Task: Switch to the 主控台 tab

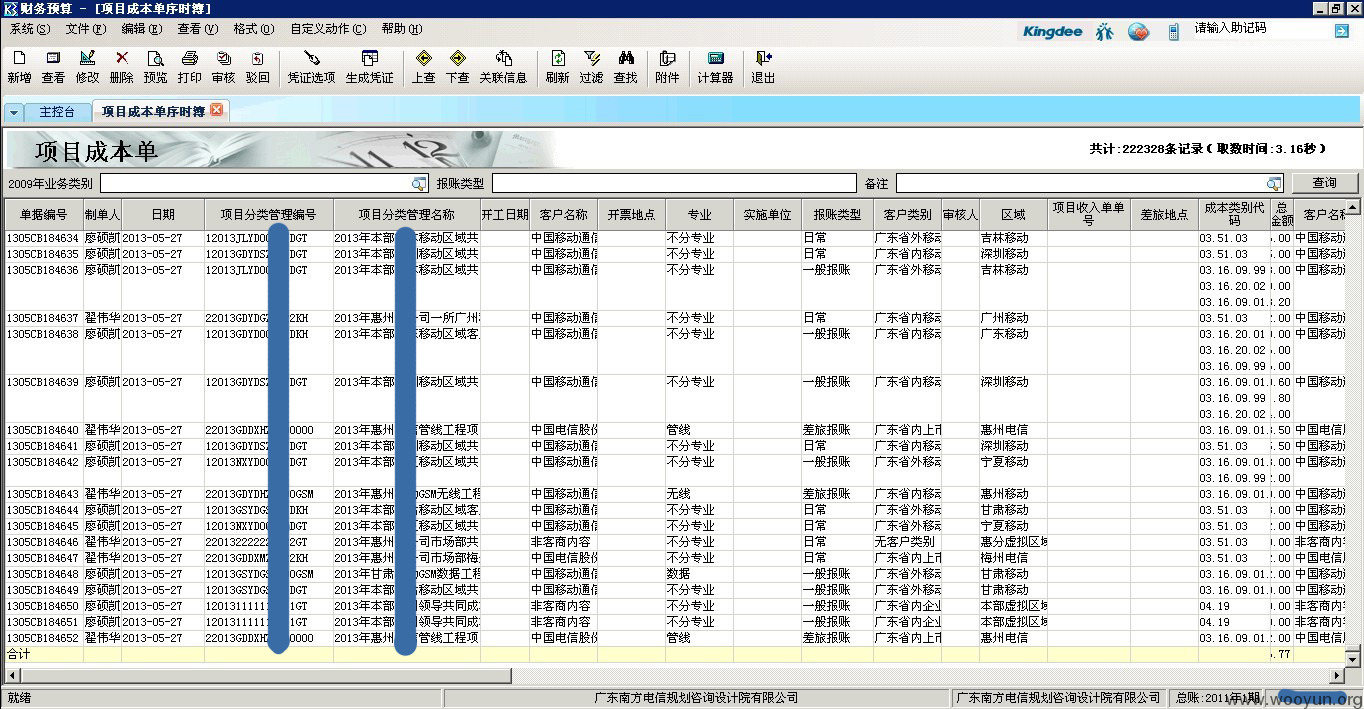Action: point(57,112)
